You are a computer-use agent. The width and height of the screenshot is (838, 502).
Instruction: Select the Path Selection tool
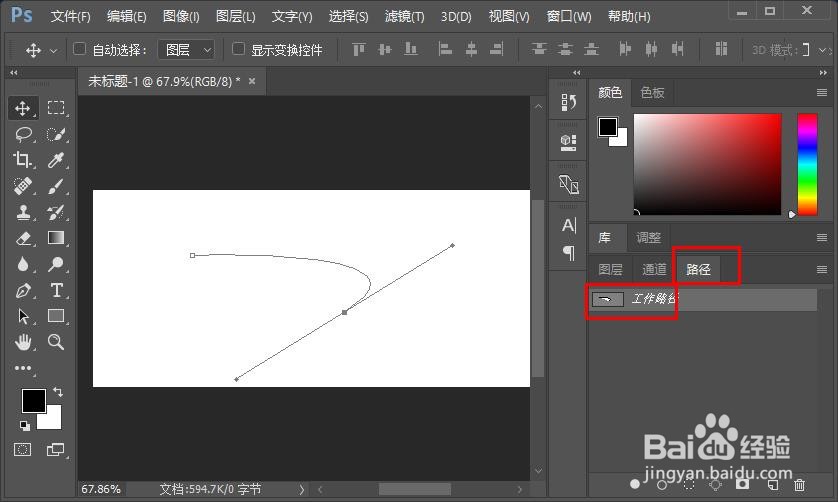click(x=22, y=316)
